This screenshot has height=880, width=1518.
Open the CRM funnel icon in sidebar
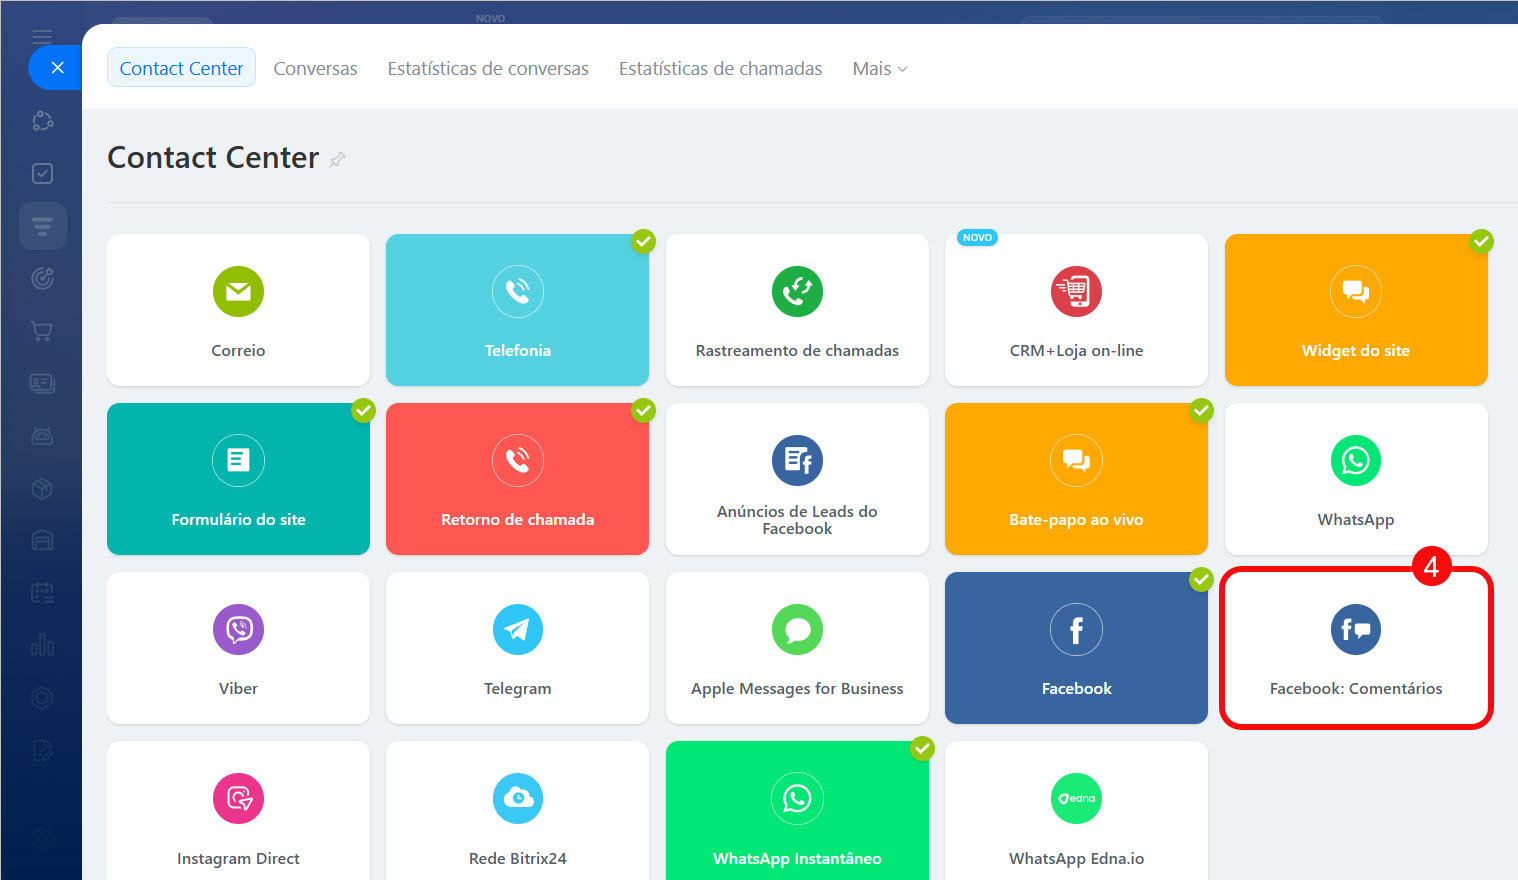point(42,226)
